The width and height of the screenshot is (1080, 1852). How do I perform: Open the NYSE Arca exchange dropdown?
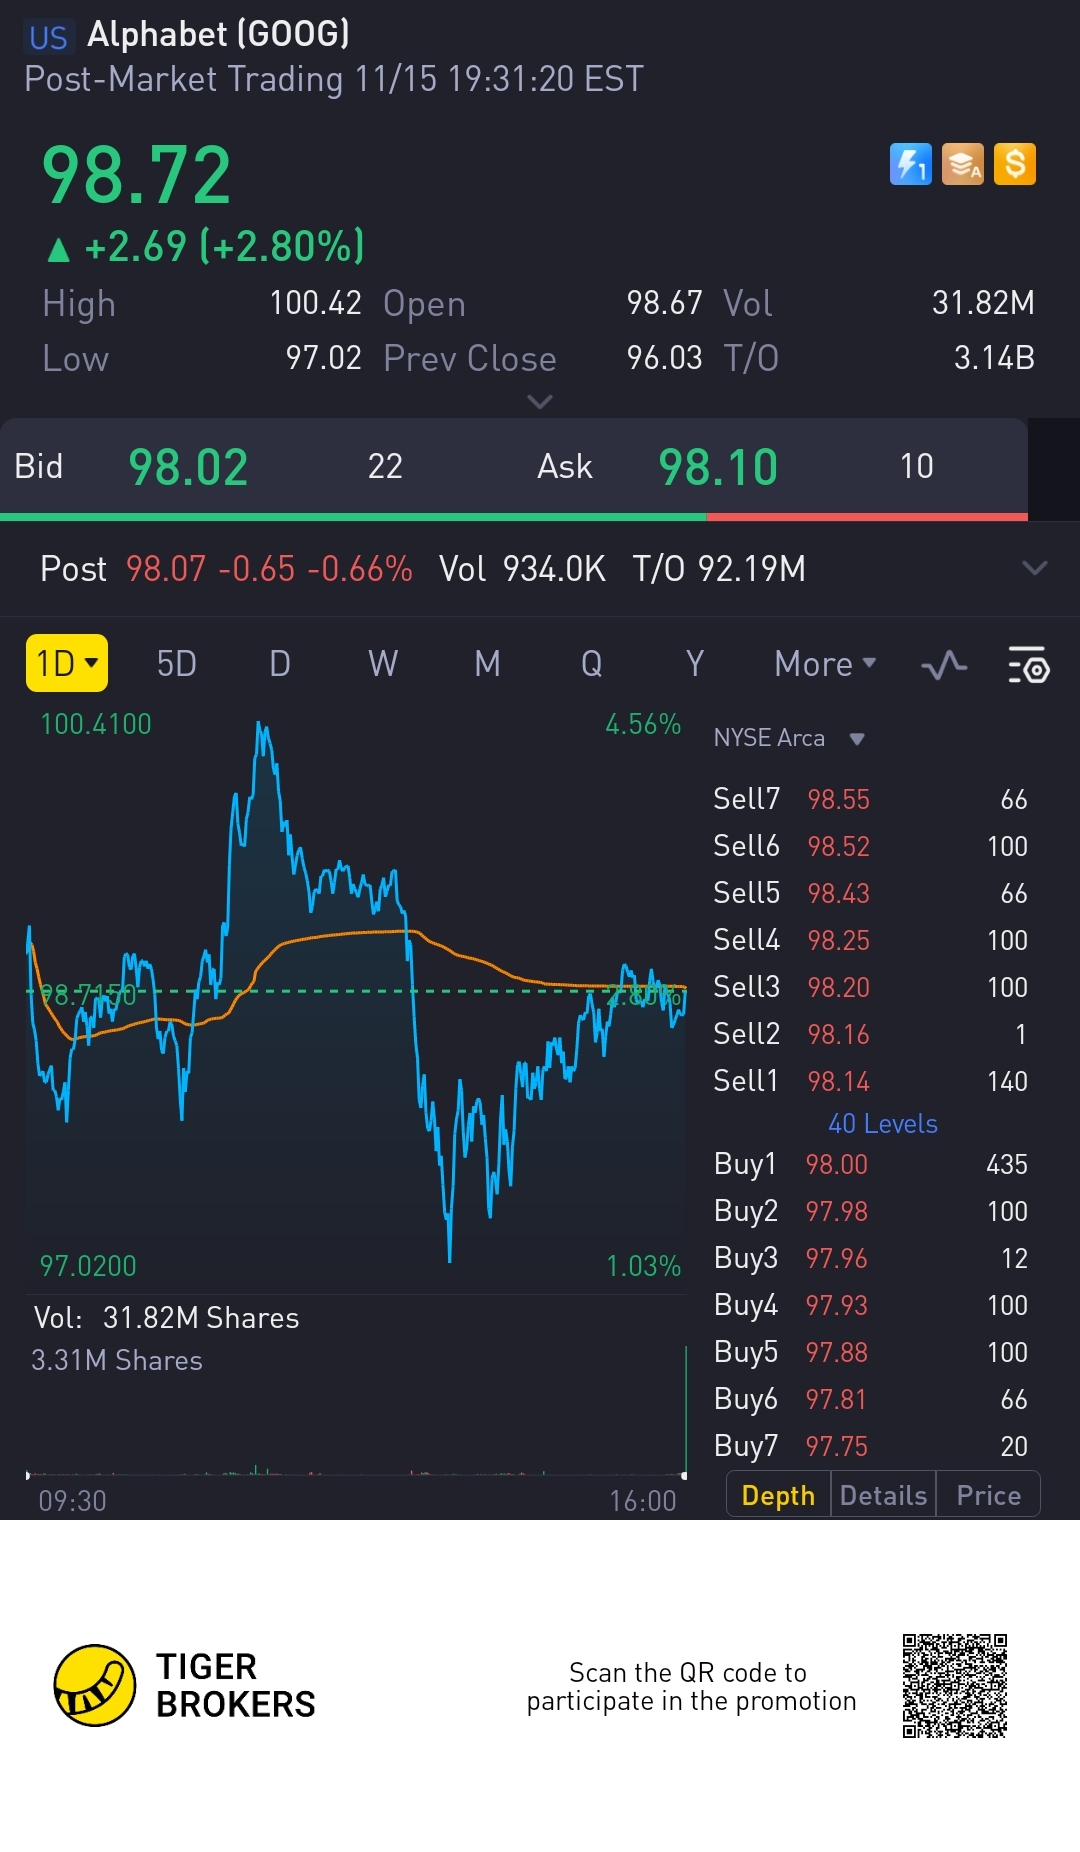[789, 738]
